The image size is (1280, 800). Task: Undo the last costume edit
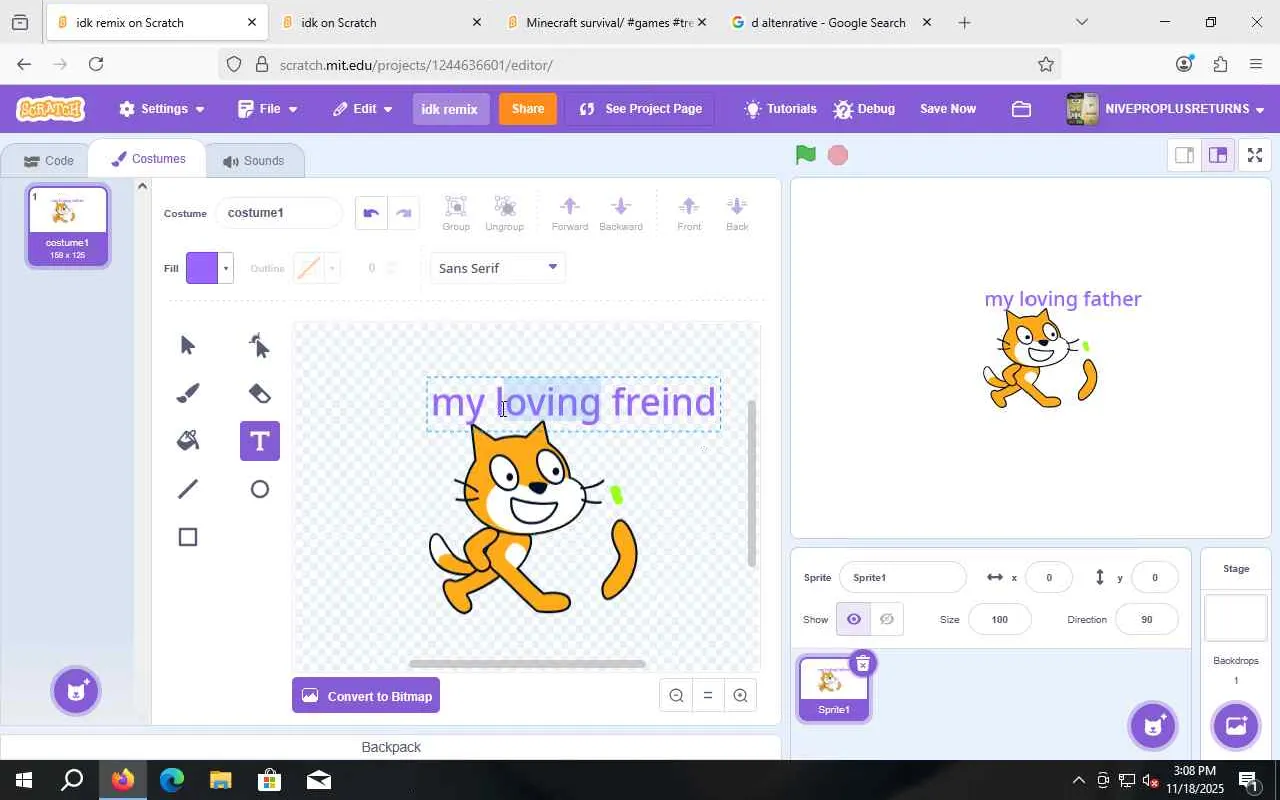click(x=371, y=213)
